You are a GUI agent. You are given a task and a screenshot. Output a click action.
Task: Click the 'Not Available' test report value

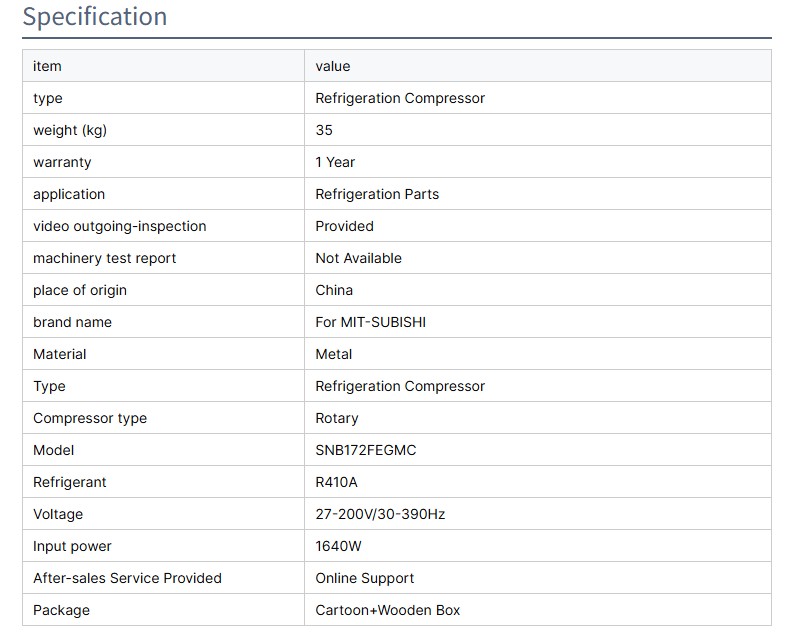pyautogui.click(x=358, y=258)
